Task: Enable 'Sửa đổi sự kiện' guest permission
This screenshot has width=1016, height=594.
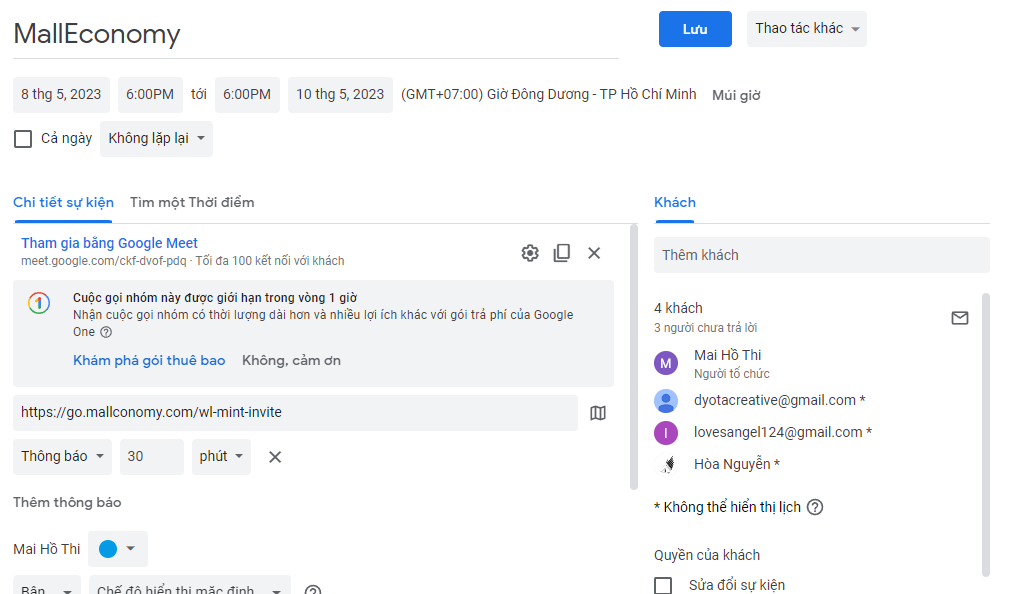Action: (x=663, y=586)
